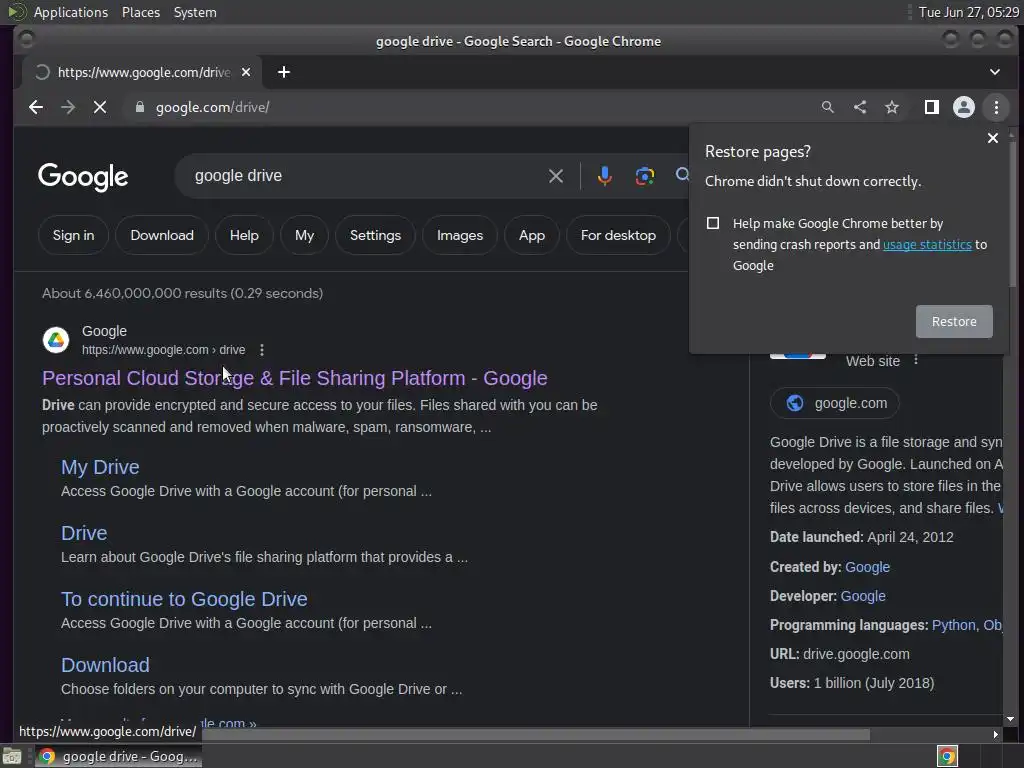The height and width of the screenshot is (768, 1024).
Task: Select the For desktop filter chip
Action: click(618, 235)
